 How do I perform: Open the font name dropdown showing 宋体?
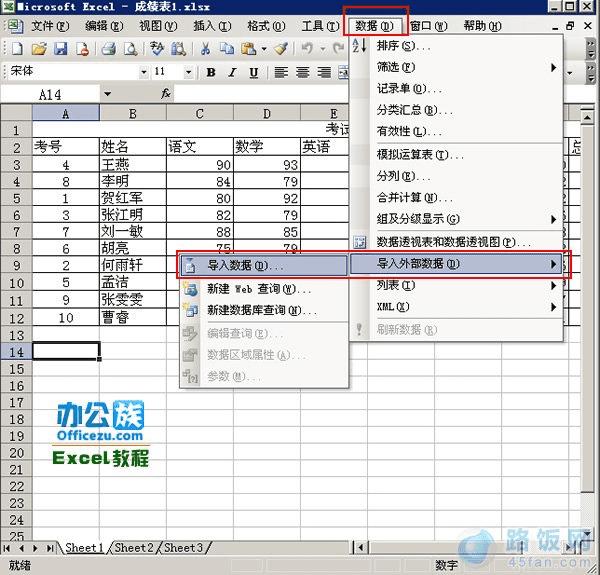point(144,72)
